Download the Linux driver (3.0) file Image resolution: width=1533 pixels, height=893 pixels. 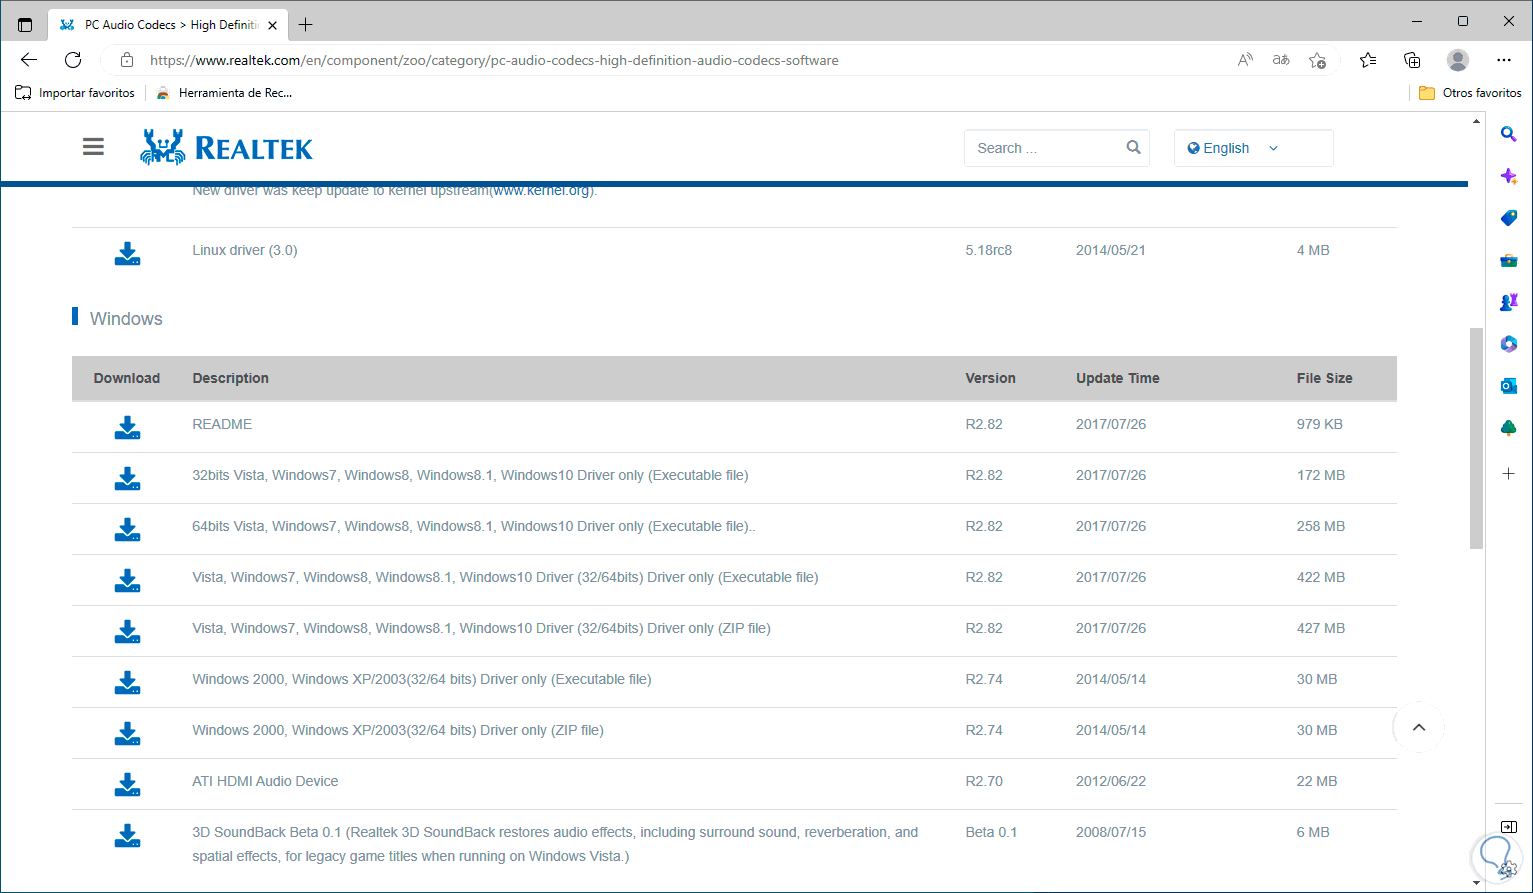pyautogui.click(x=127, y=254)
